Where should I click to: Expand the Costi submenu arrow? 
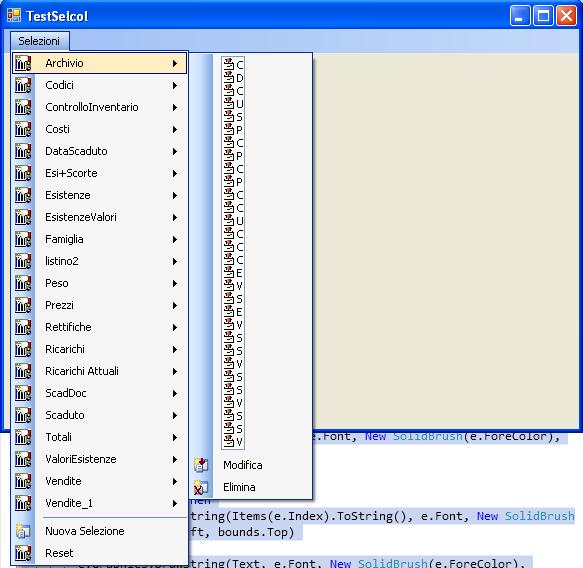point(175,129)
